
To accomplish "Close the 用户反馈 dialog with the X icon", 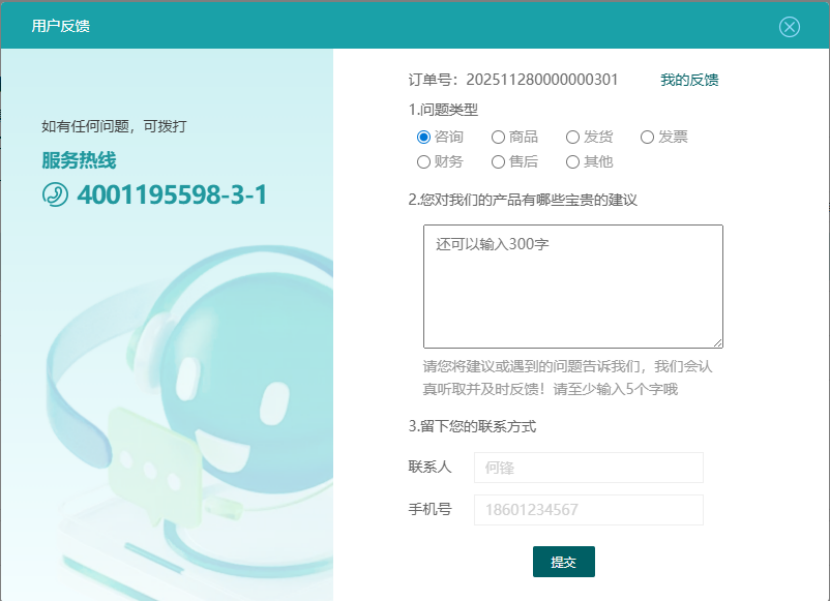I will coord(790,27).
